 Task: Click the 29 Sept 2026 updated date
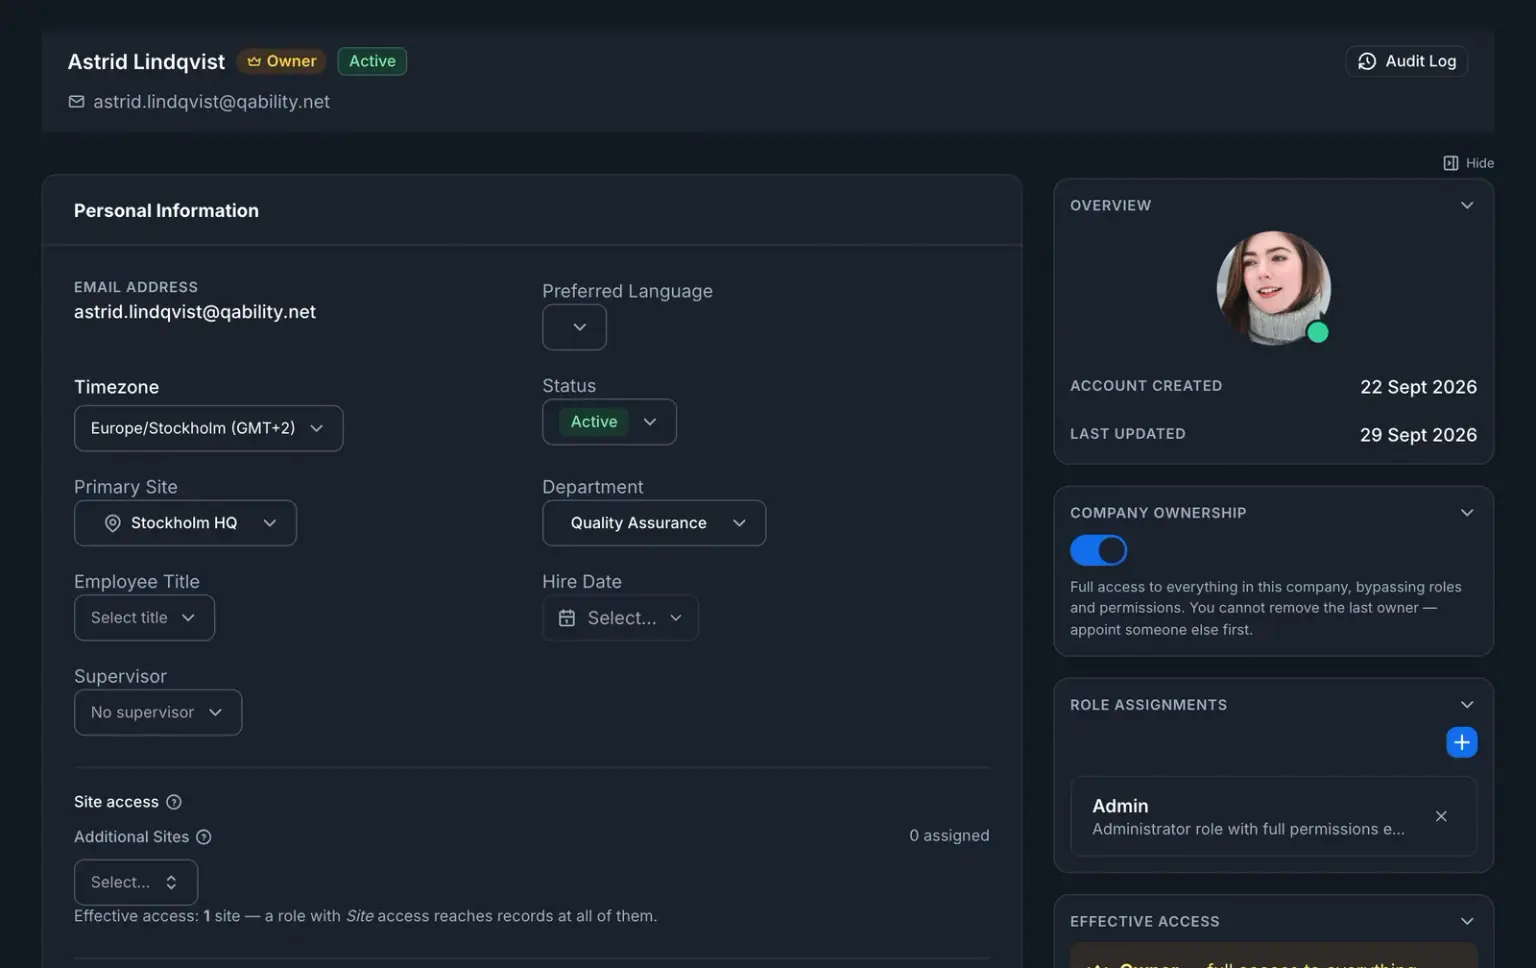[x=1418, y=435]
